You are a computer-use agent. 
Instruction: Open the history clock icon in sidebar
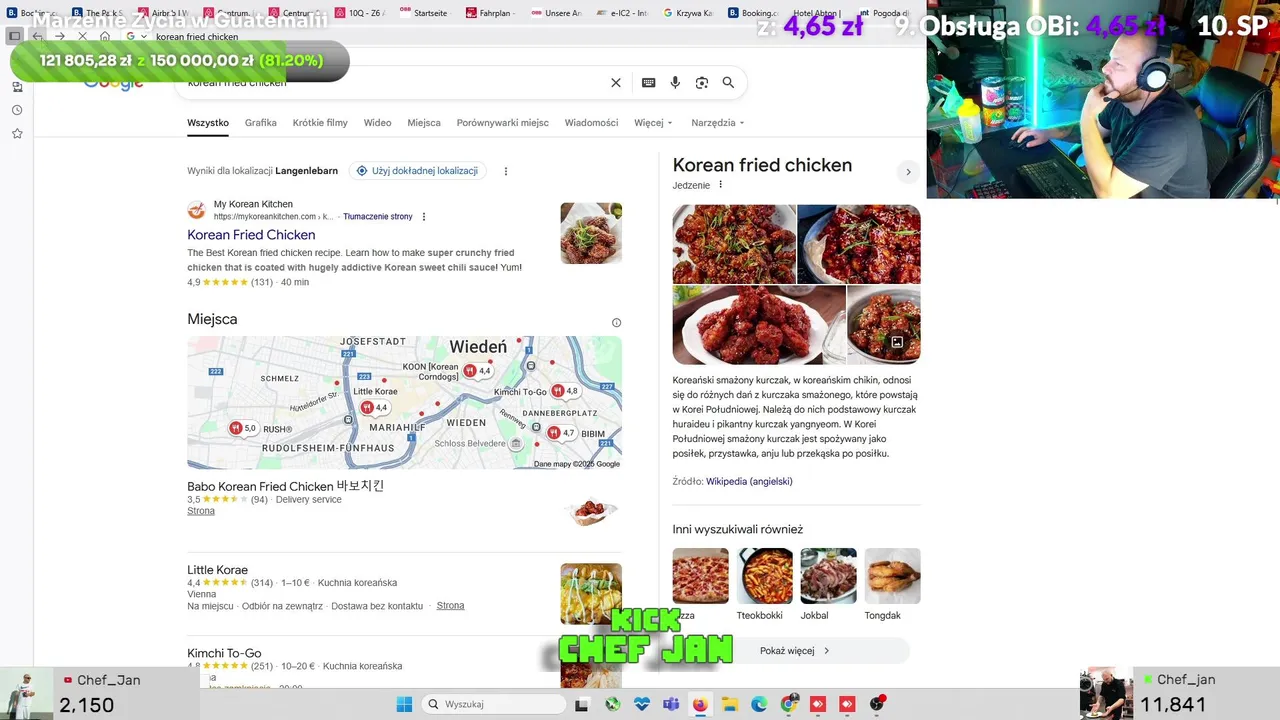17,110
